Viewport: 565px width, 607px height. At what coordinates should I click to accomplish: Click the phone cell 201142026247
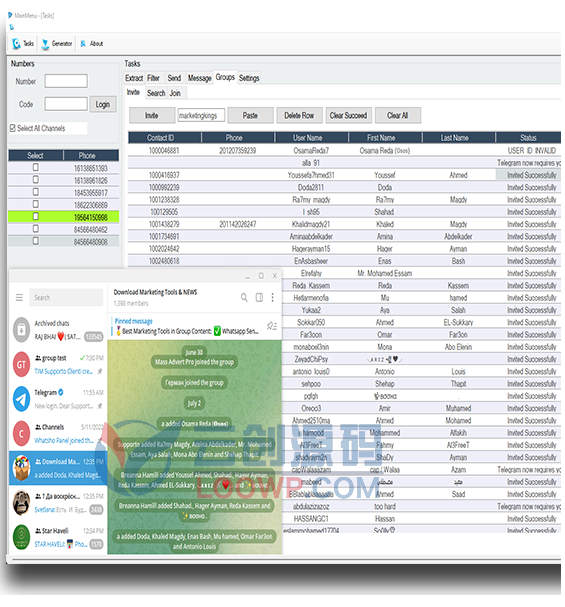tap(238, 224)
